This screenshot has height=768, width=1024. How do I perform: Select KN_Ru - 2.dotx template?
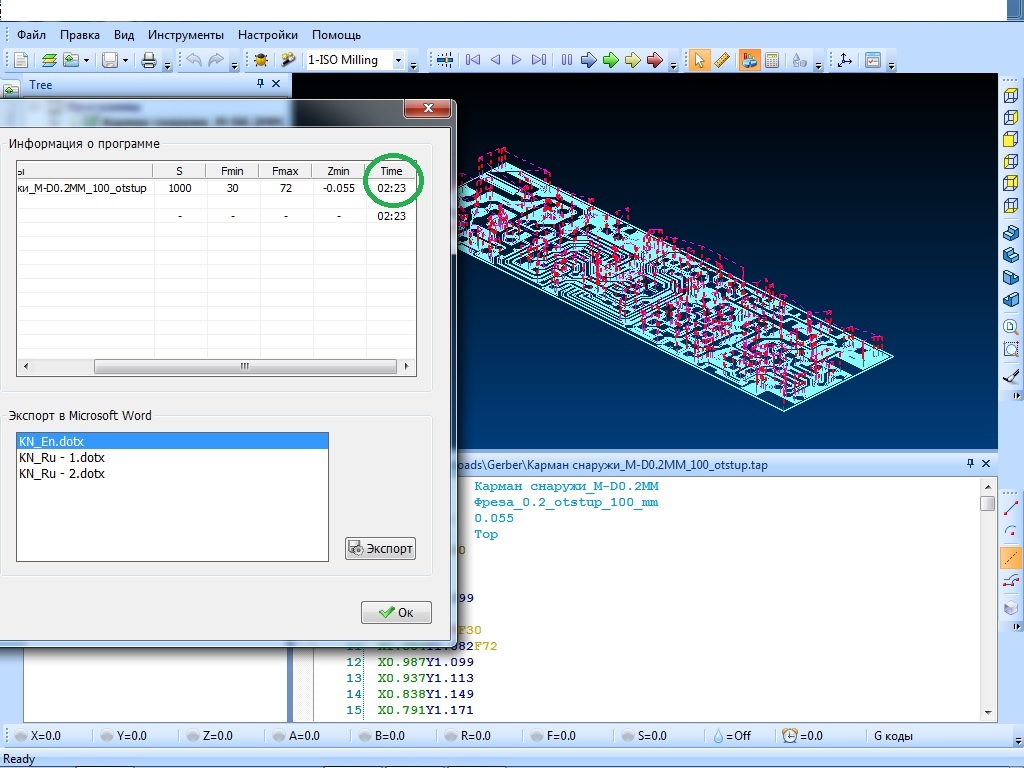pos(172,473)
